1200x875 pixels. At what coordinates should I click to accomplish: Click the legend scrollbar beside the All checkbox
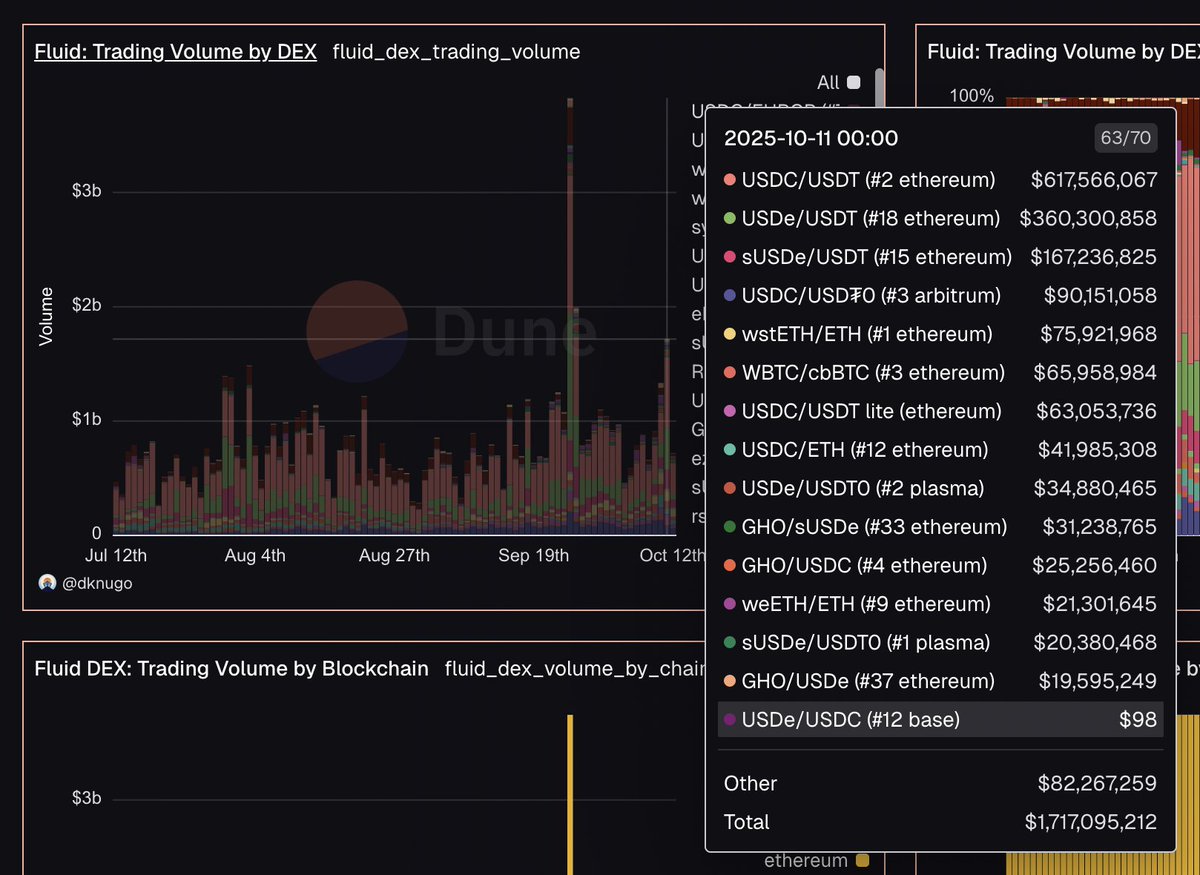[879, 85]
